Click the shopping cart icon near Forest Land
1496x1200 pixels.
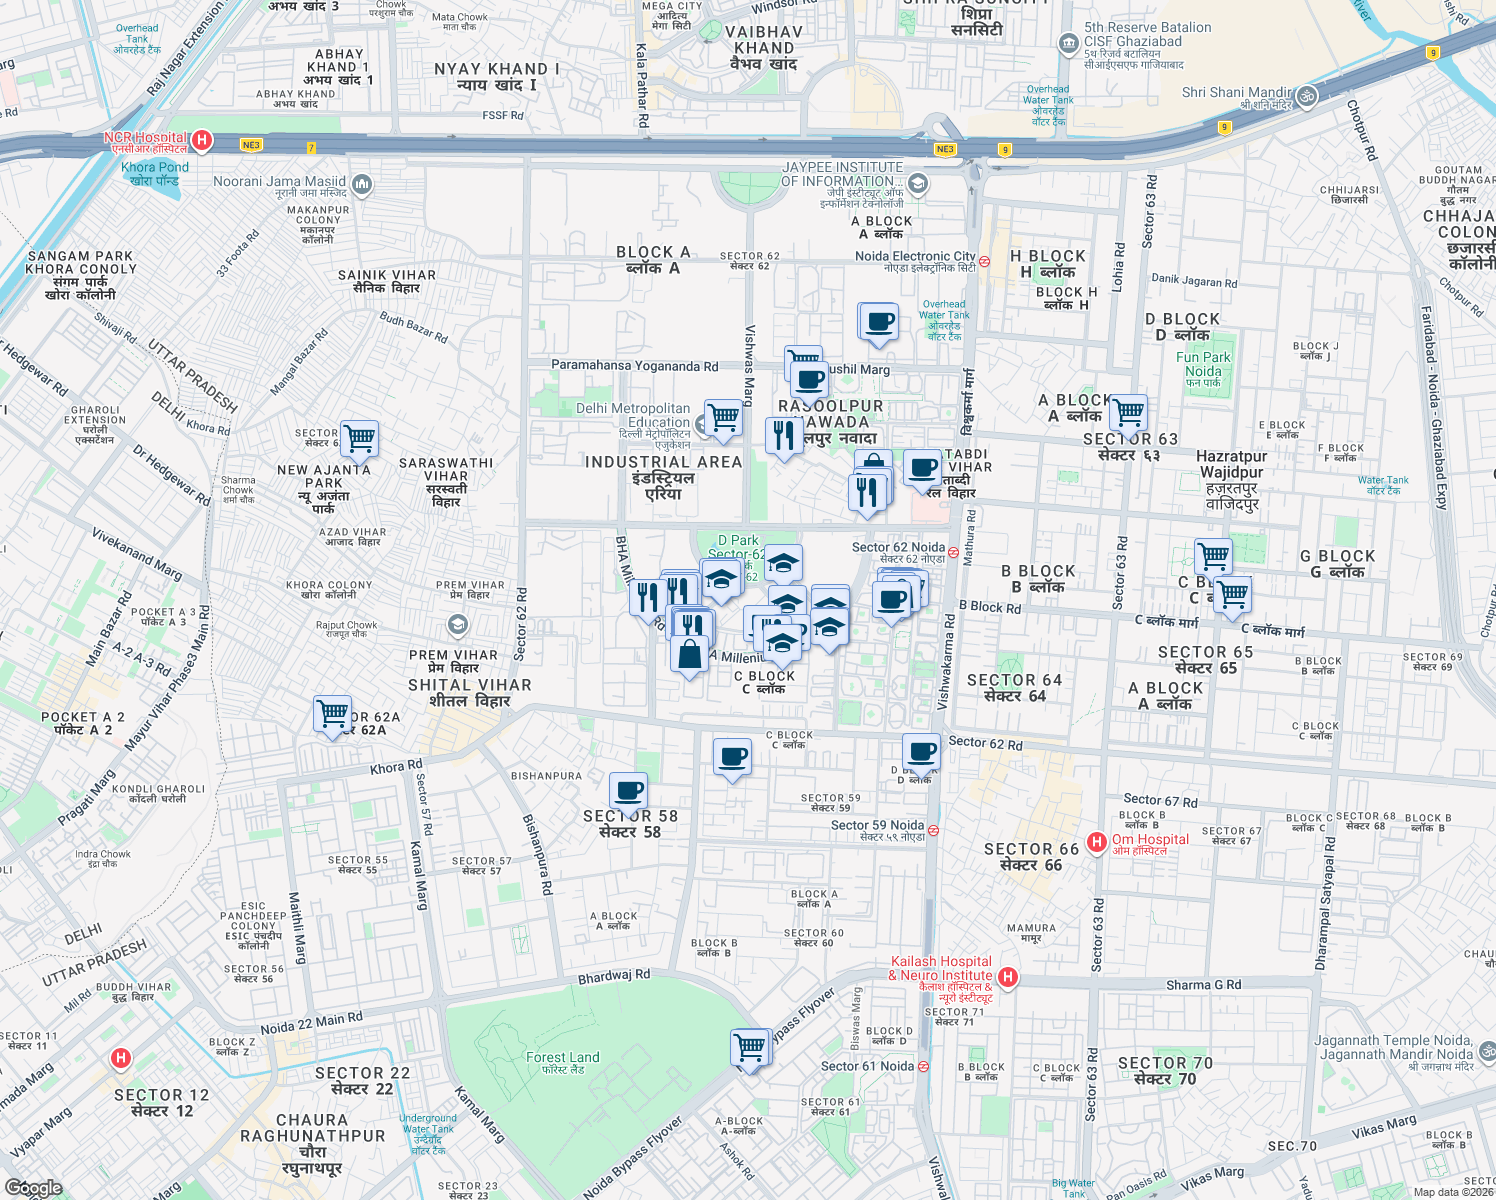click(751, 1046)
